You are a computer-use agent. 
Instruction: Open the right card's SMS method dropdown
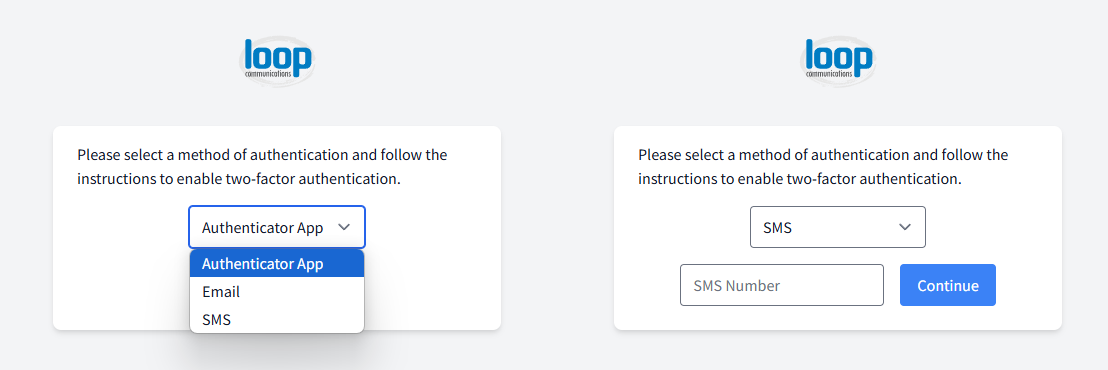(x=837, y=227)
